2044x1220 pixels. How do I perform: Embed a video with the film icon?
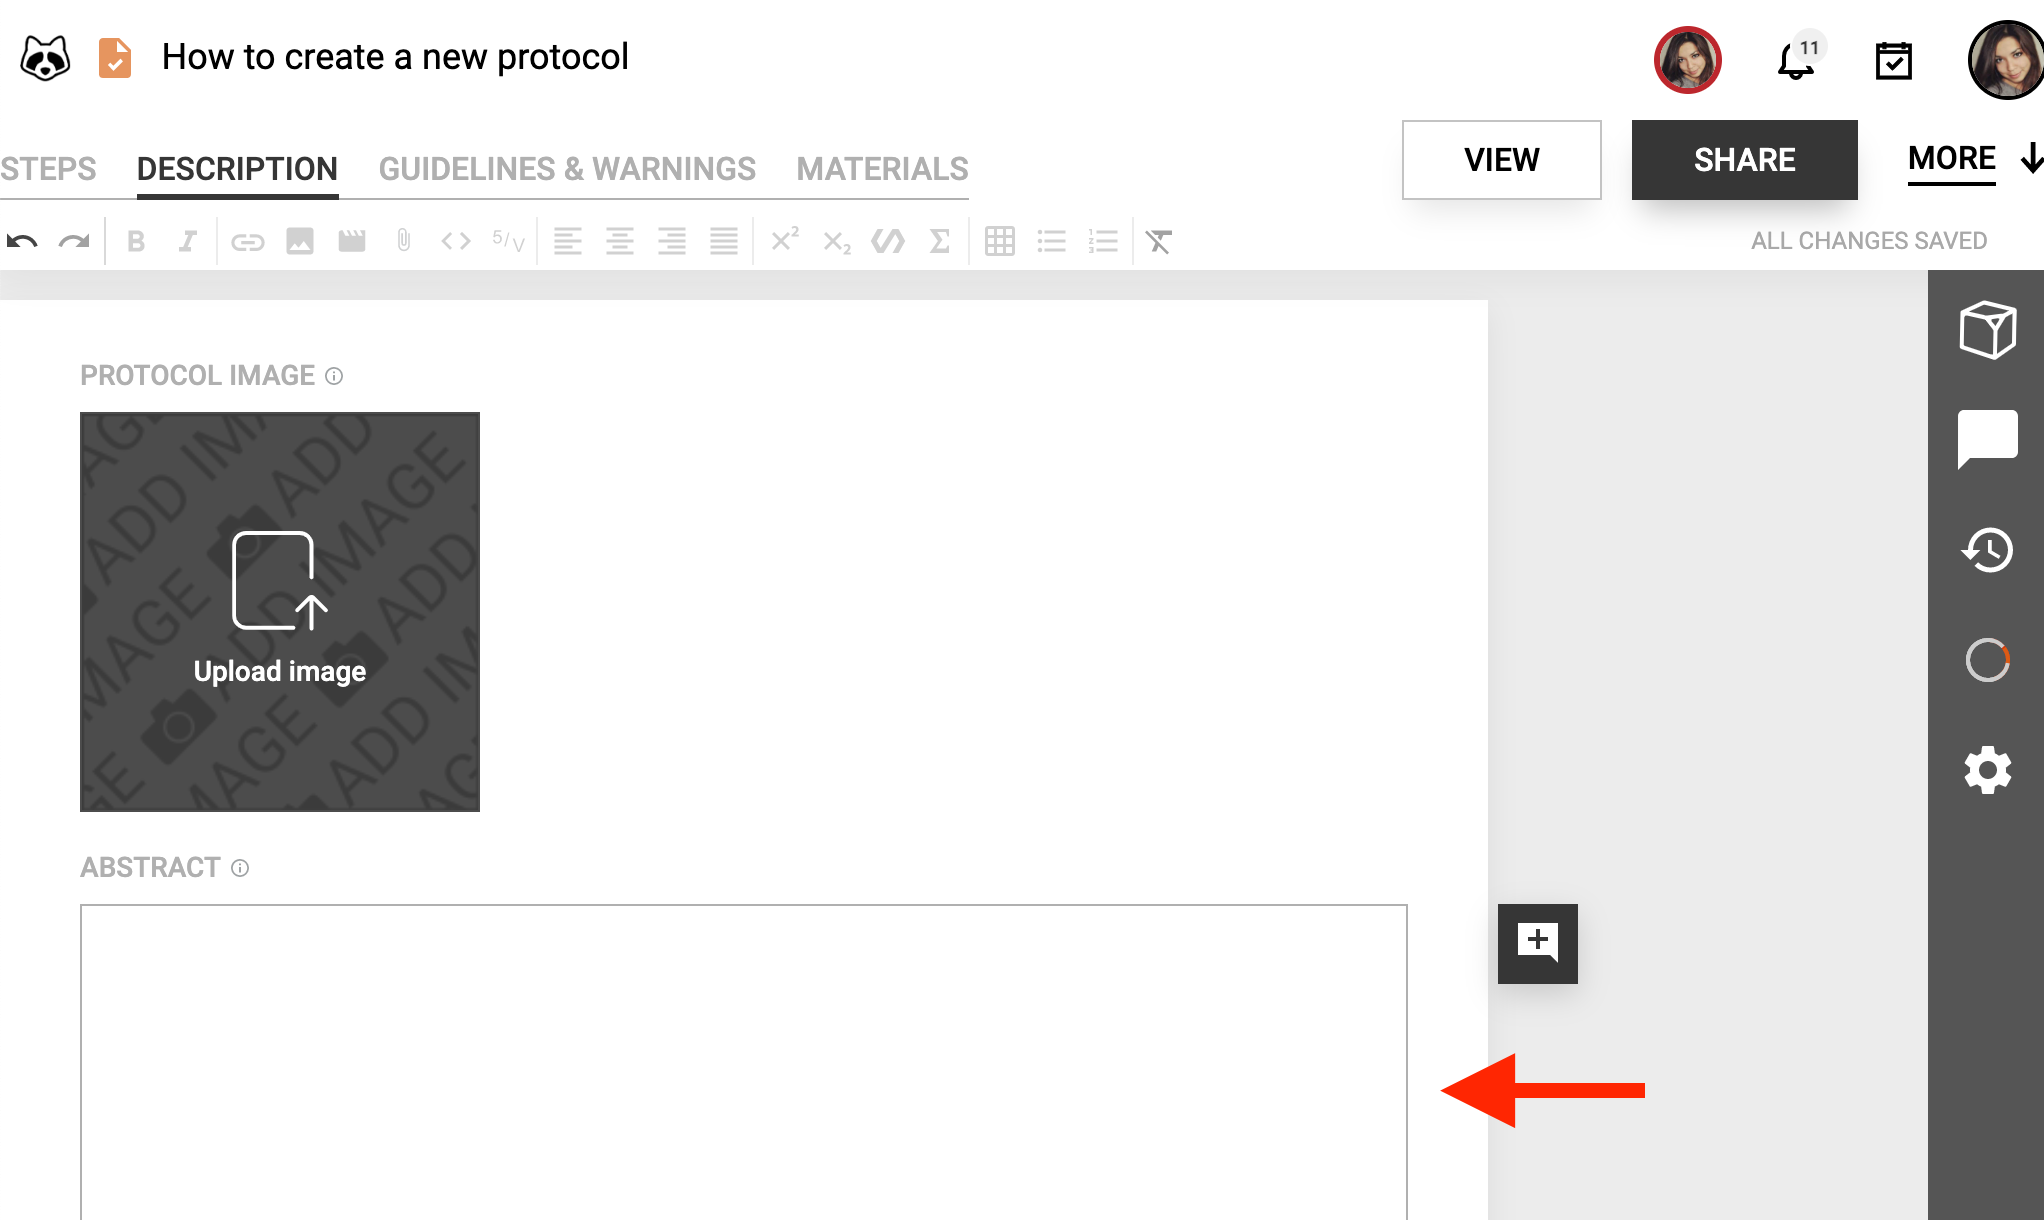352,240
